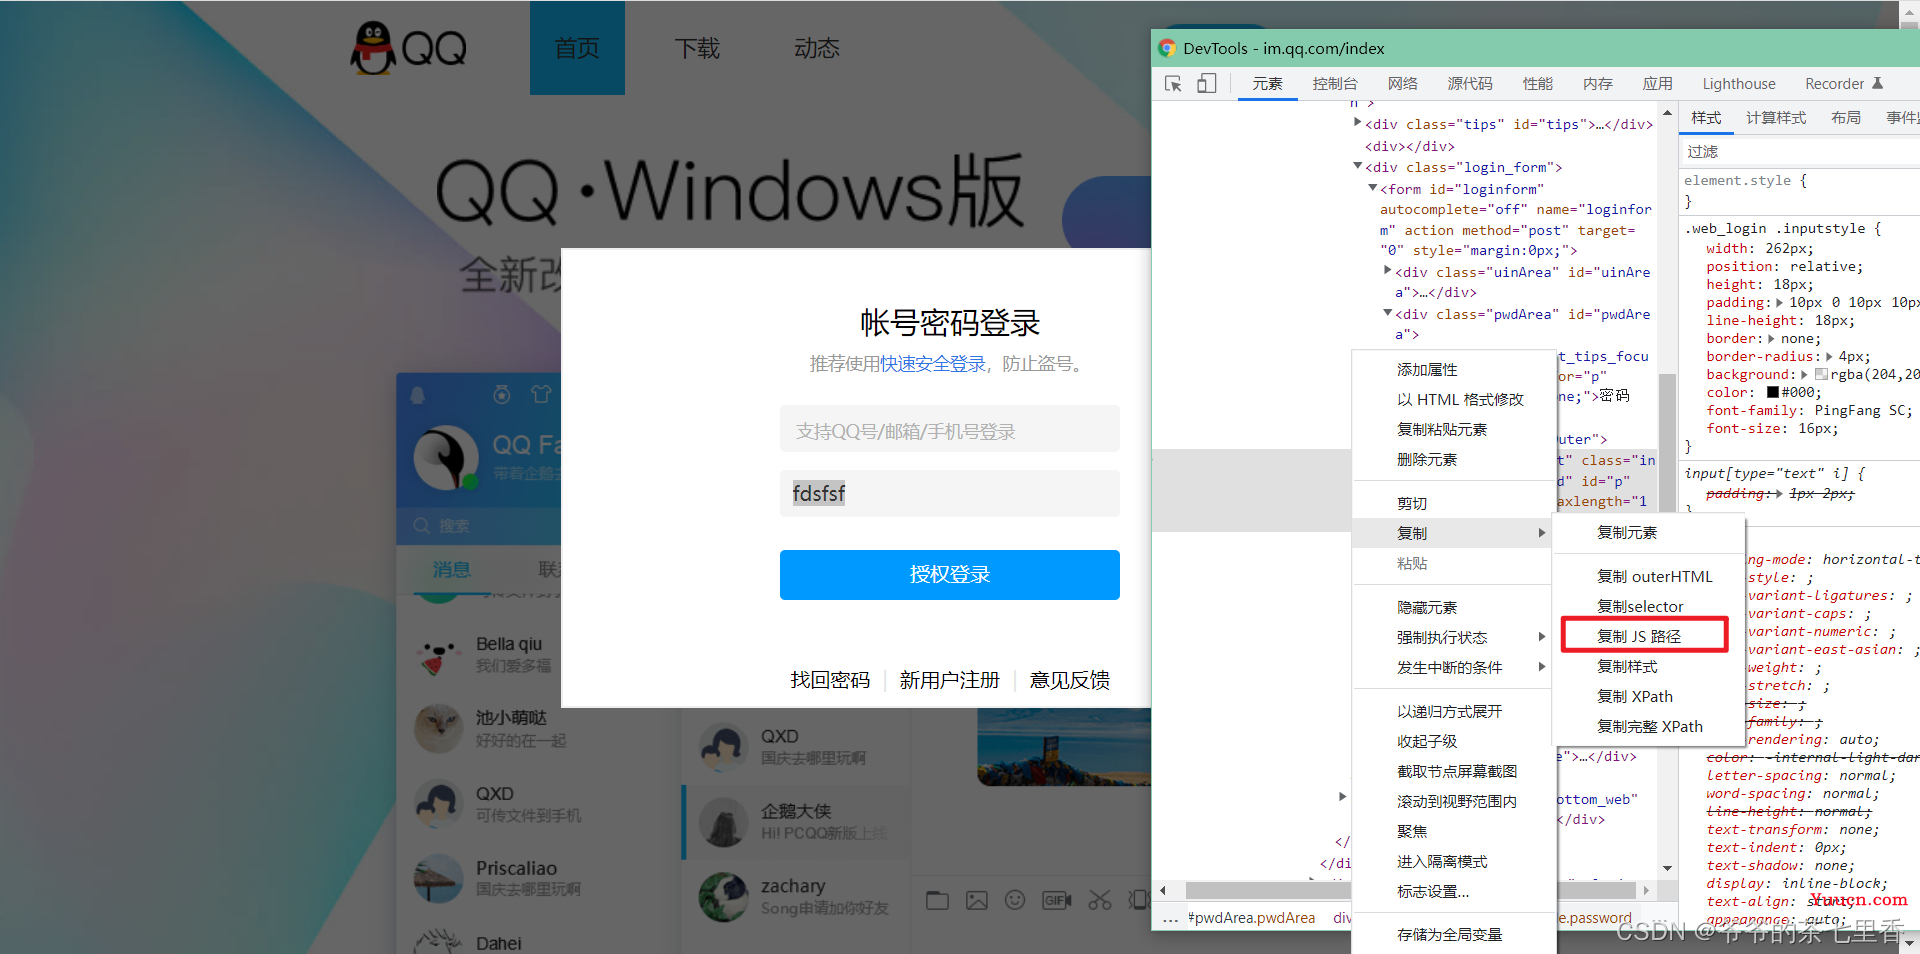Click the Chrome DevTools window icon

[x=1167, y=48]
